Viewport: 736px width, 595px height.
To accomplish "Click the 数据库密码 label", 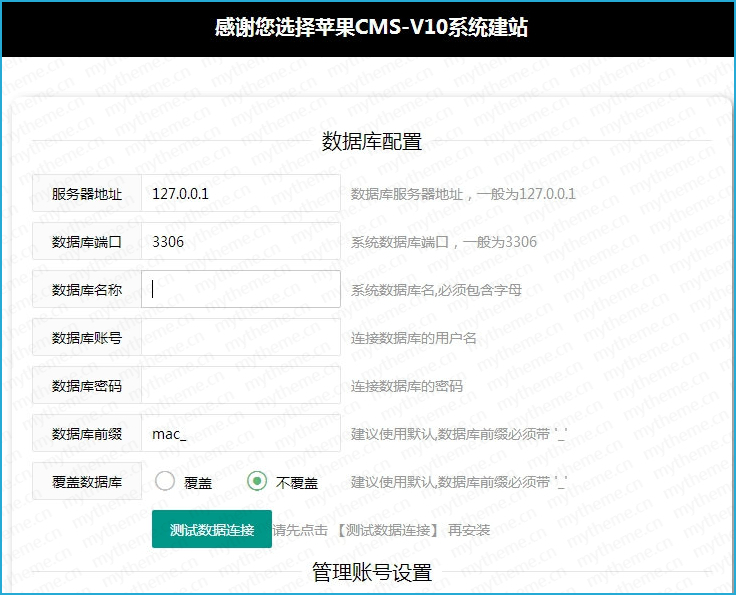I will tap(87, 385).
